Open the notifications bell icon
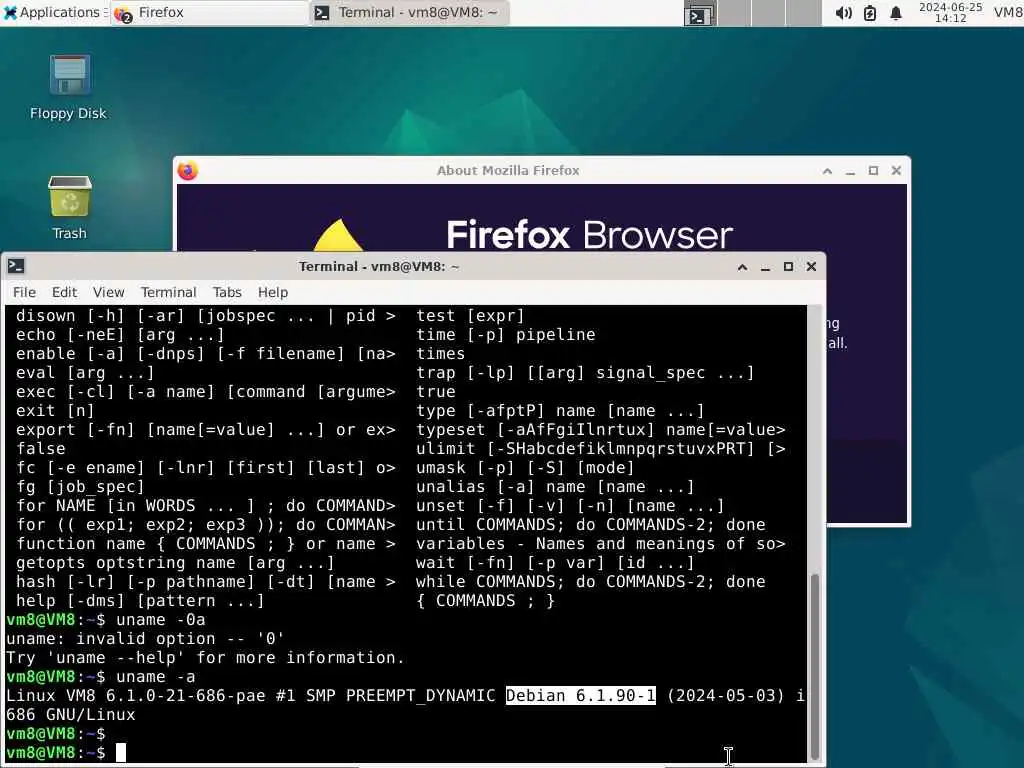 coord(896,13)
